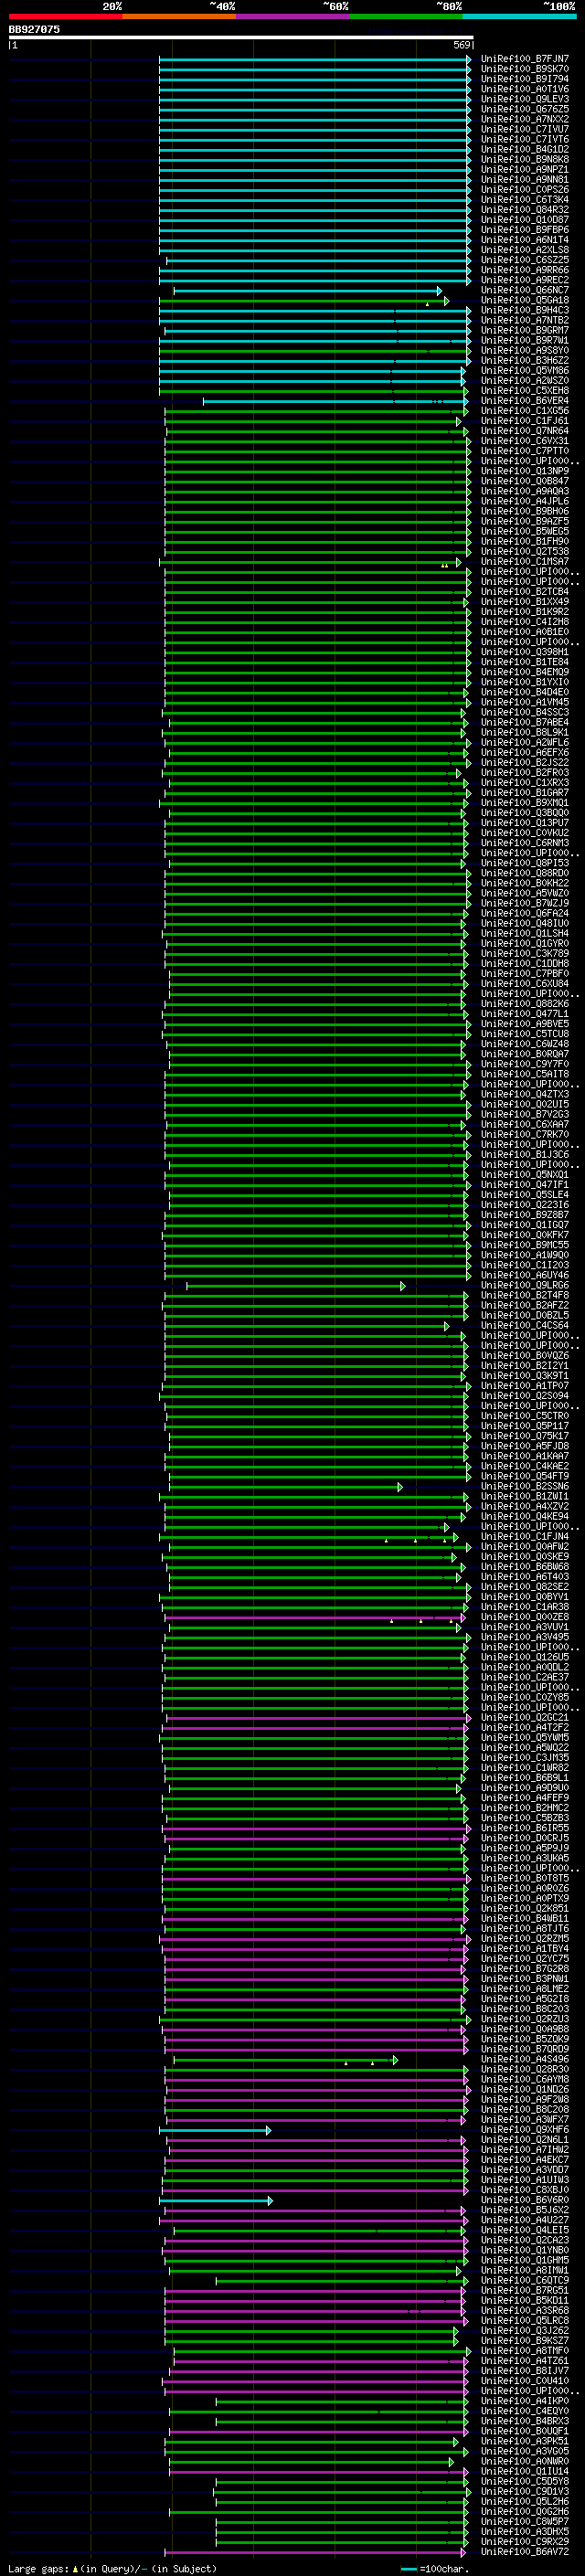
Task: Select the label UniRef100_C1XG56
Action: pyautogui.click(x=524, y=411)
